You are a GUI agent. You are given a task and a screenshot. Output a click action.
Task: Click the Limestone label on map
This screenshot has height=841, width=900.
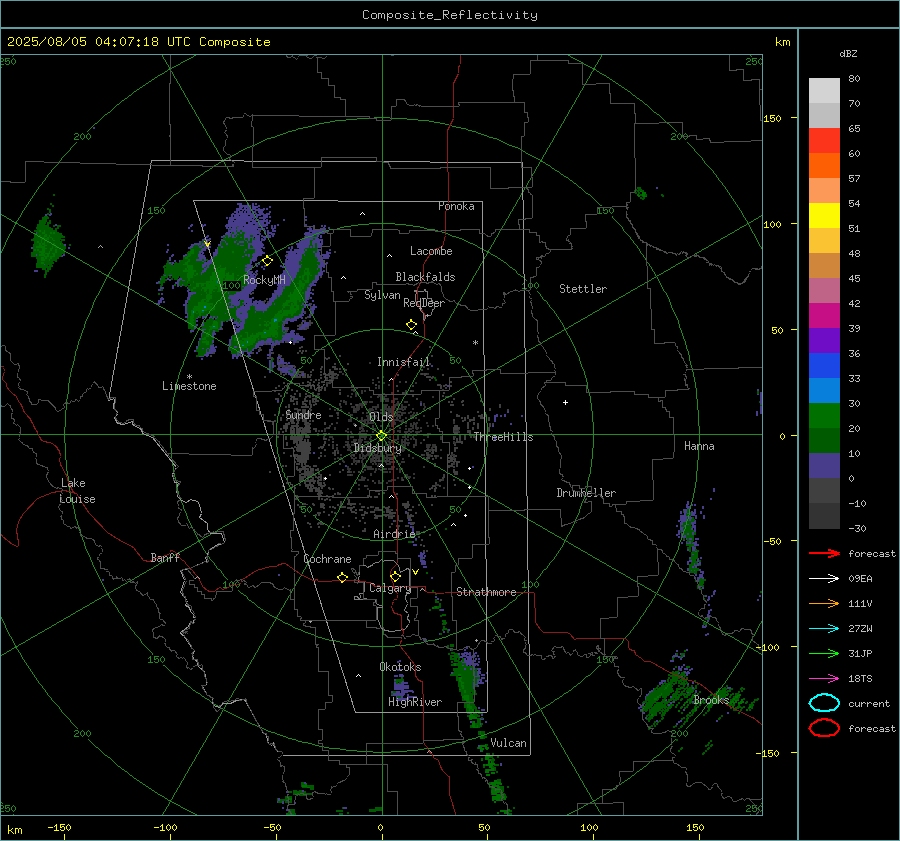point(189,386)
